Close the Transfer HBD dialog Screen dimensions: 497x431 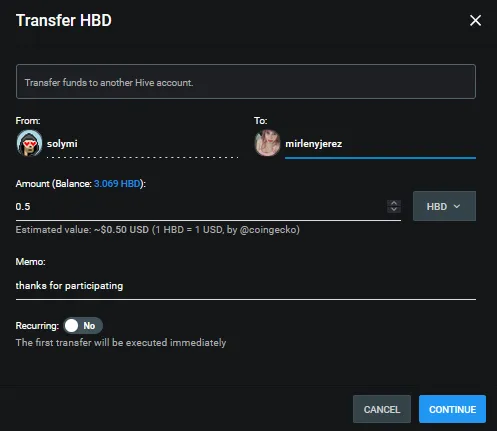(475, 20)
